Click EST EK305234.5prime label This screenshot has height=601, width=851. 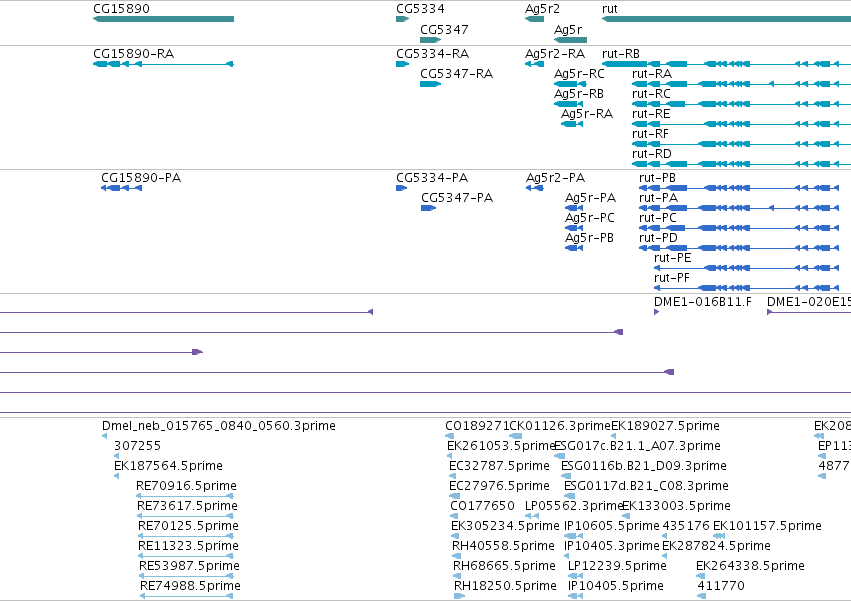[x=505, y=526]
